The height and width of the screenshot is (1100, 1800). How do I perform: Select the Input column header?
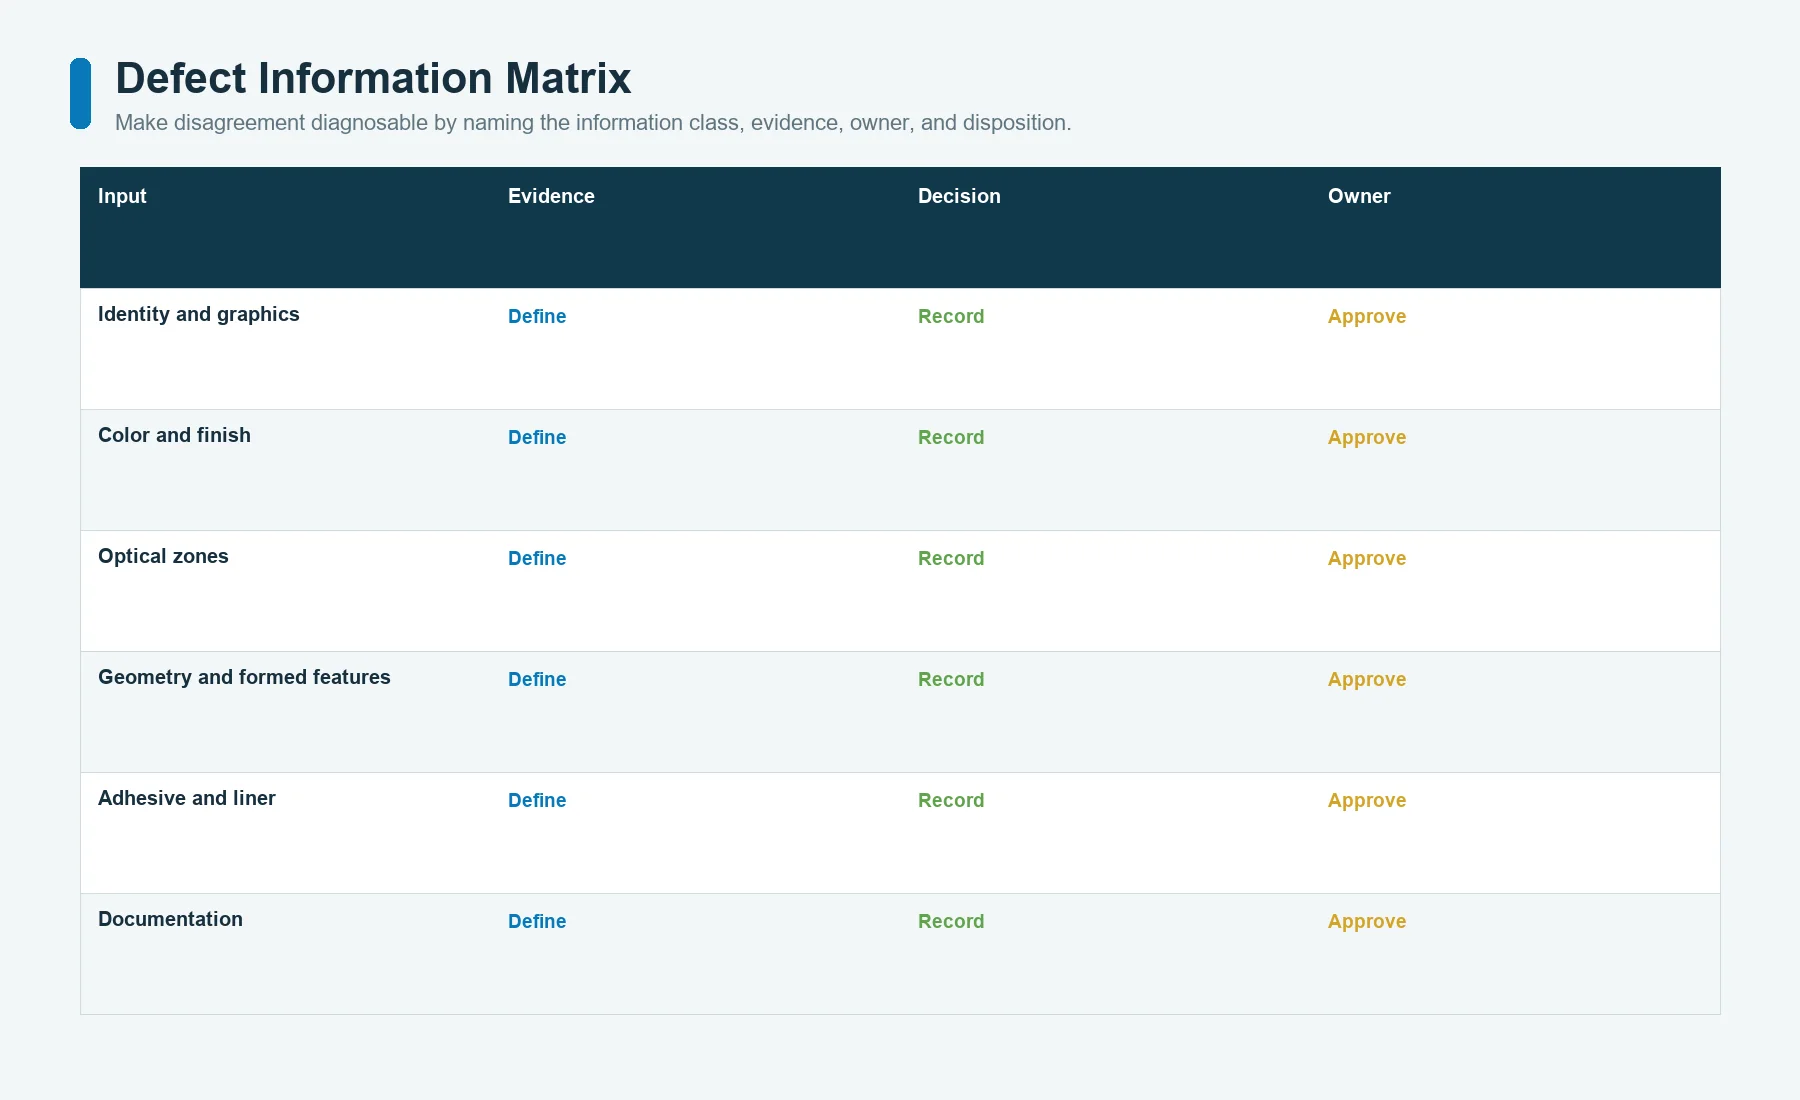click(x=122, y=196)
